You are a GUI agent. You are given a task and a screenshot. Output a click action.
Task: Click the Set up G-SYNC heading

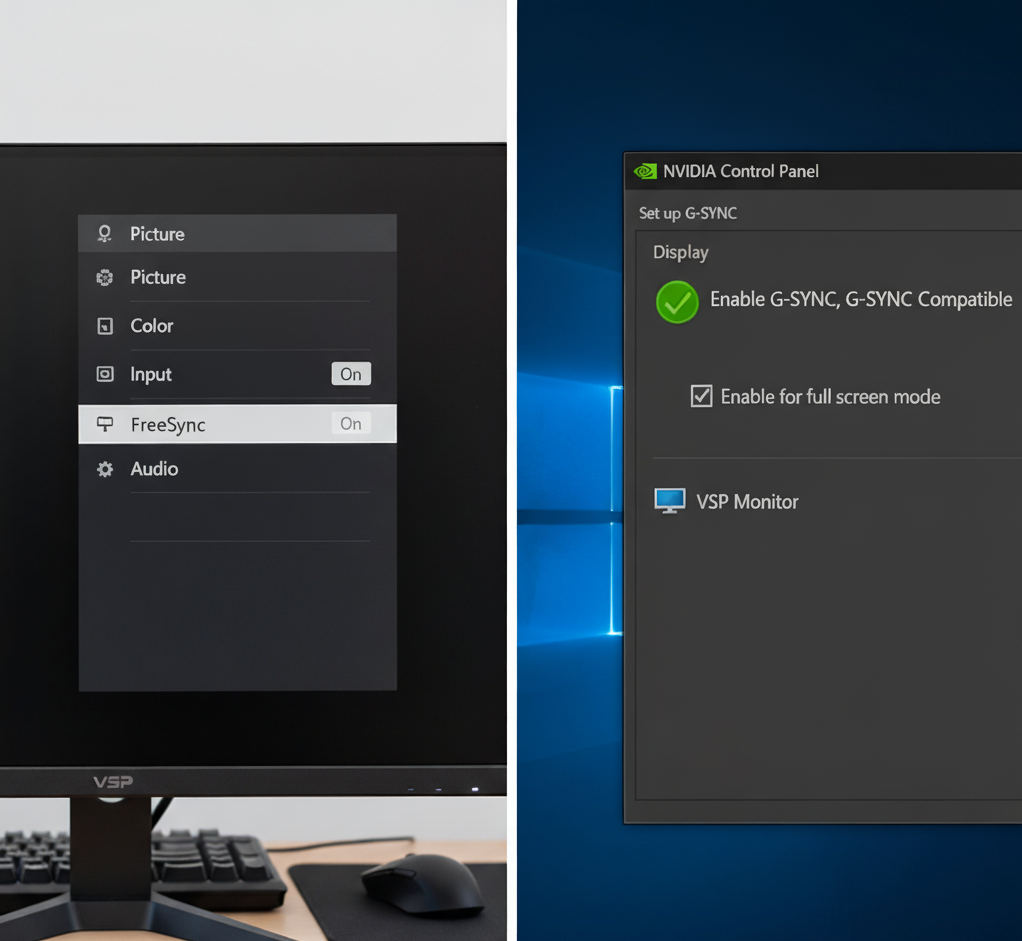(x=688, y=213)
